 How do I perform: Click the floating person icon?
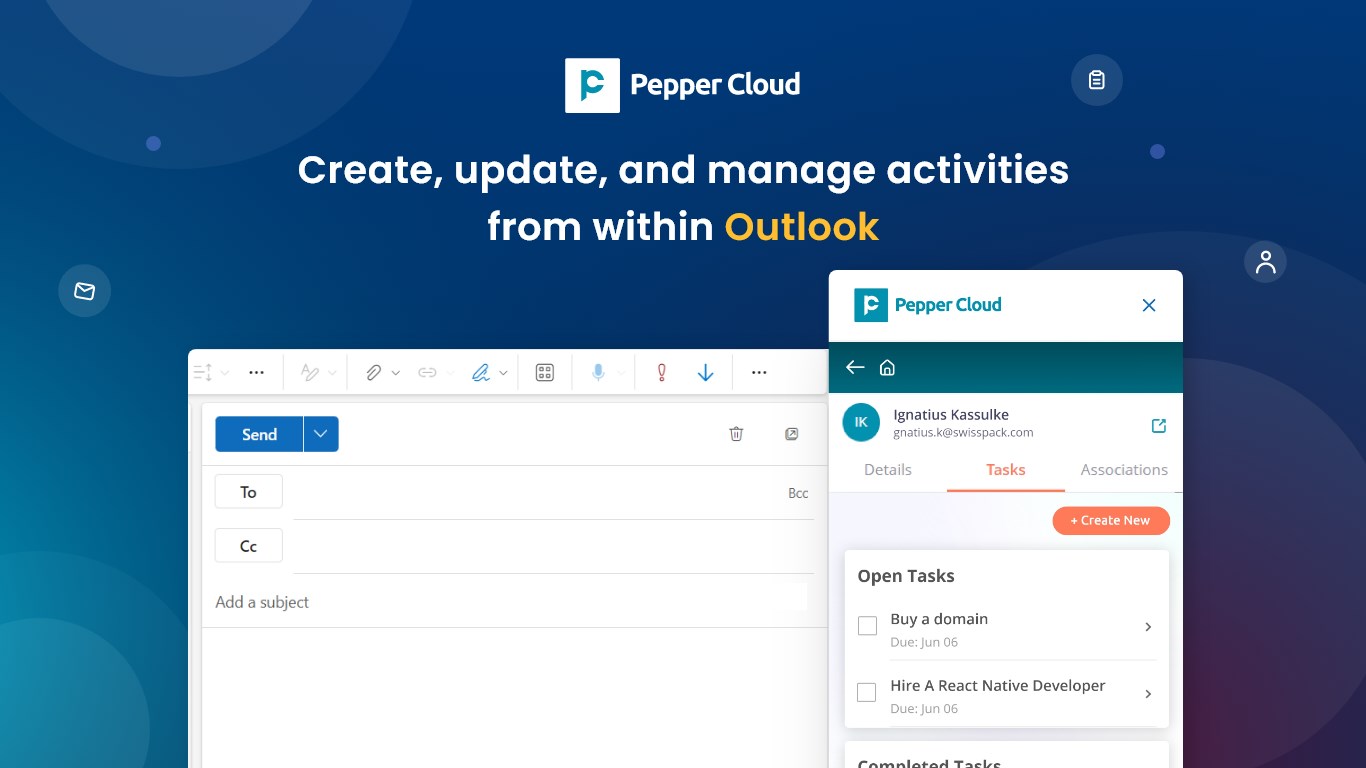point(1265,262)
